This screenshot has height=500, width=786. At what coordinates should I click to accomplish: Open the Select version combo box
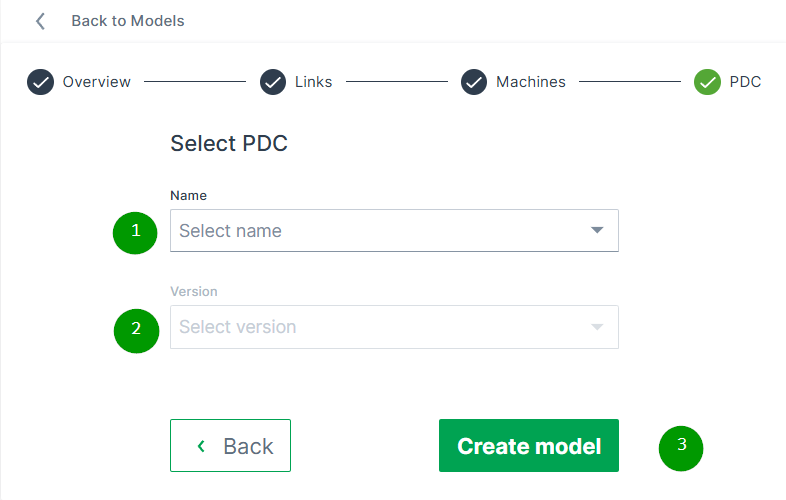pos(380,327)
